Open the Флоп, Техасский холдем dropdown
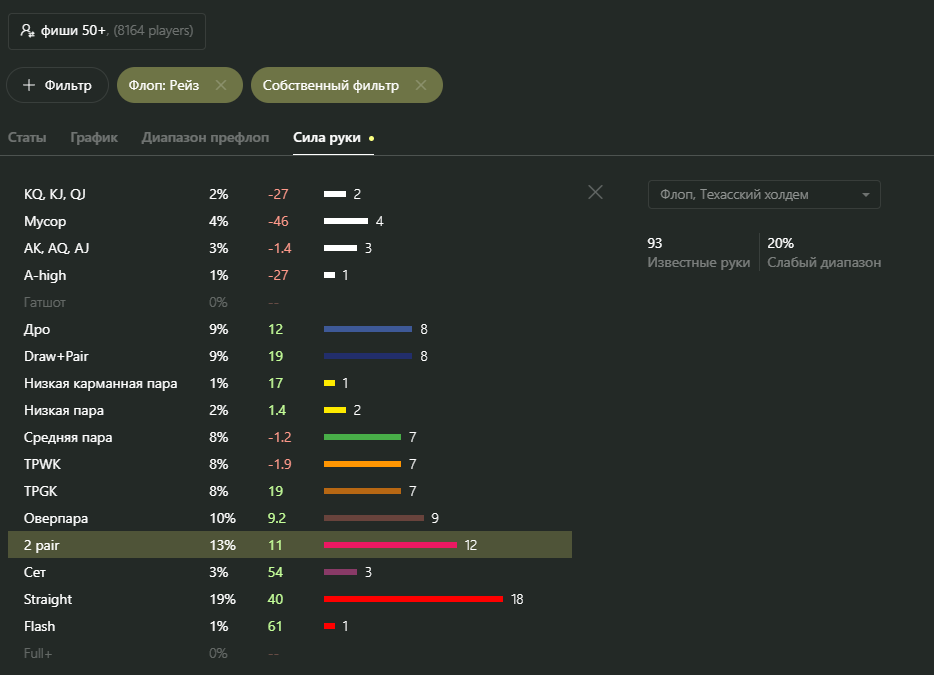This screenshot has width=934, height=675. pos(763,195)
